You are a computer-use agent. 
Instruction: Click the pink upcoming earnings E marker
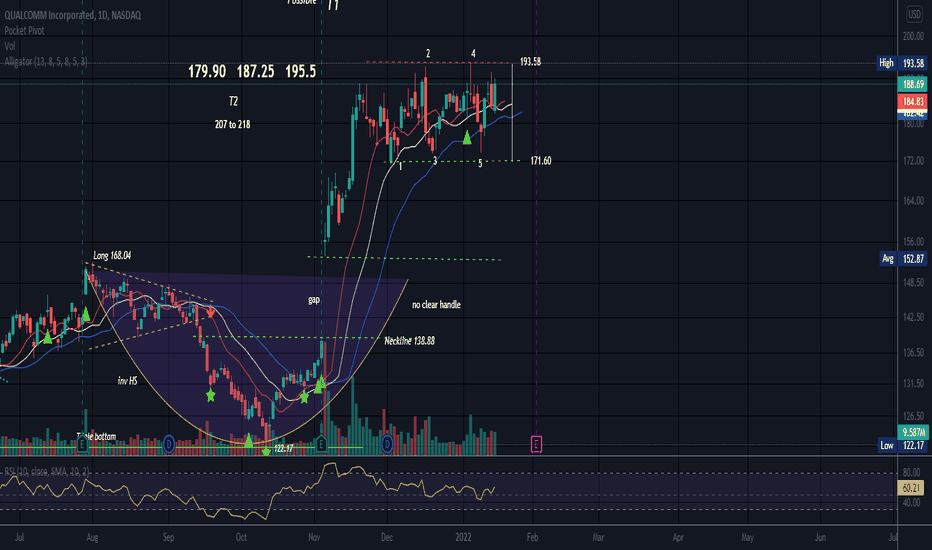pyautogui.click(x=536, y=444)
